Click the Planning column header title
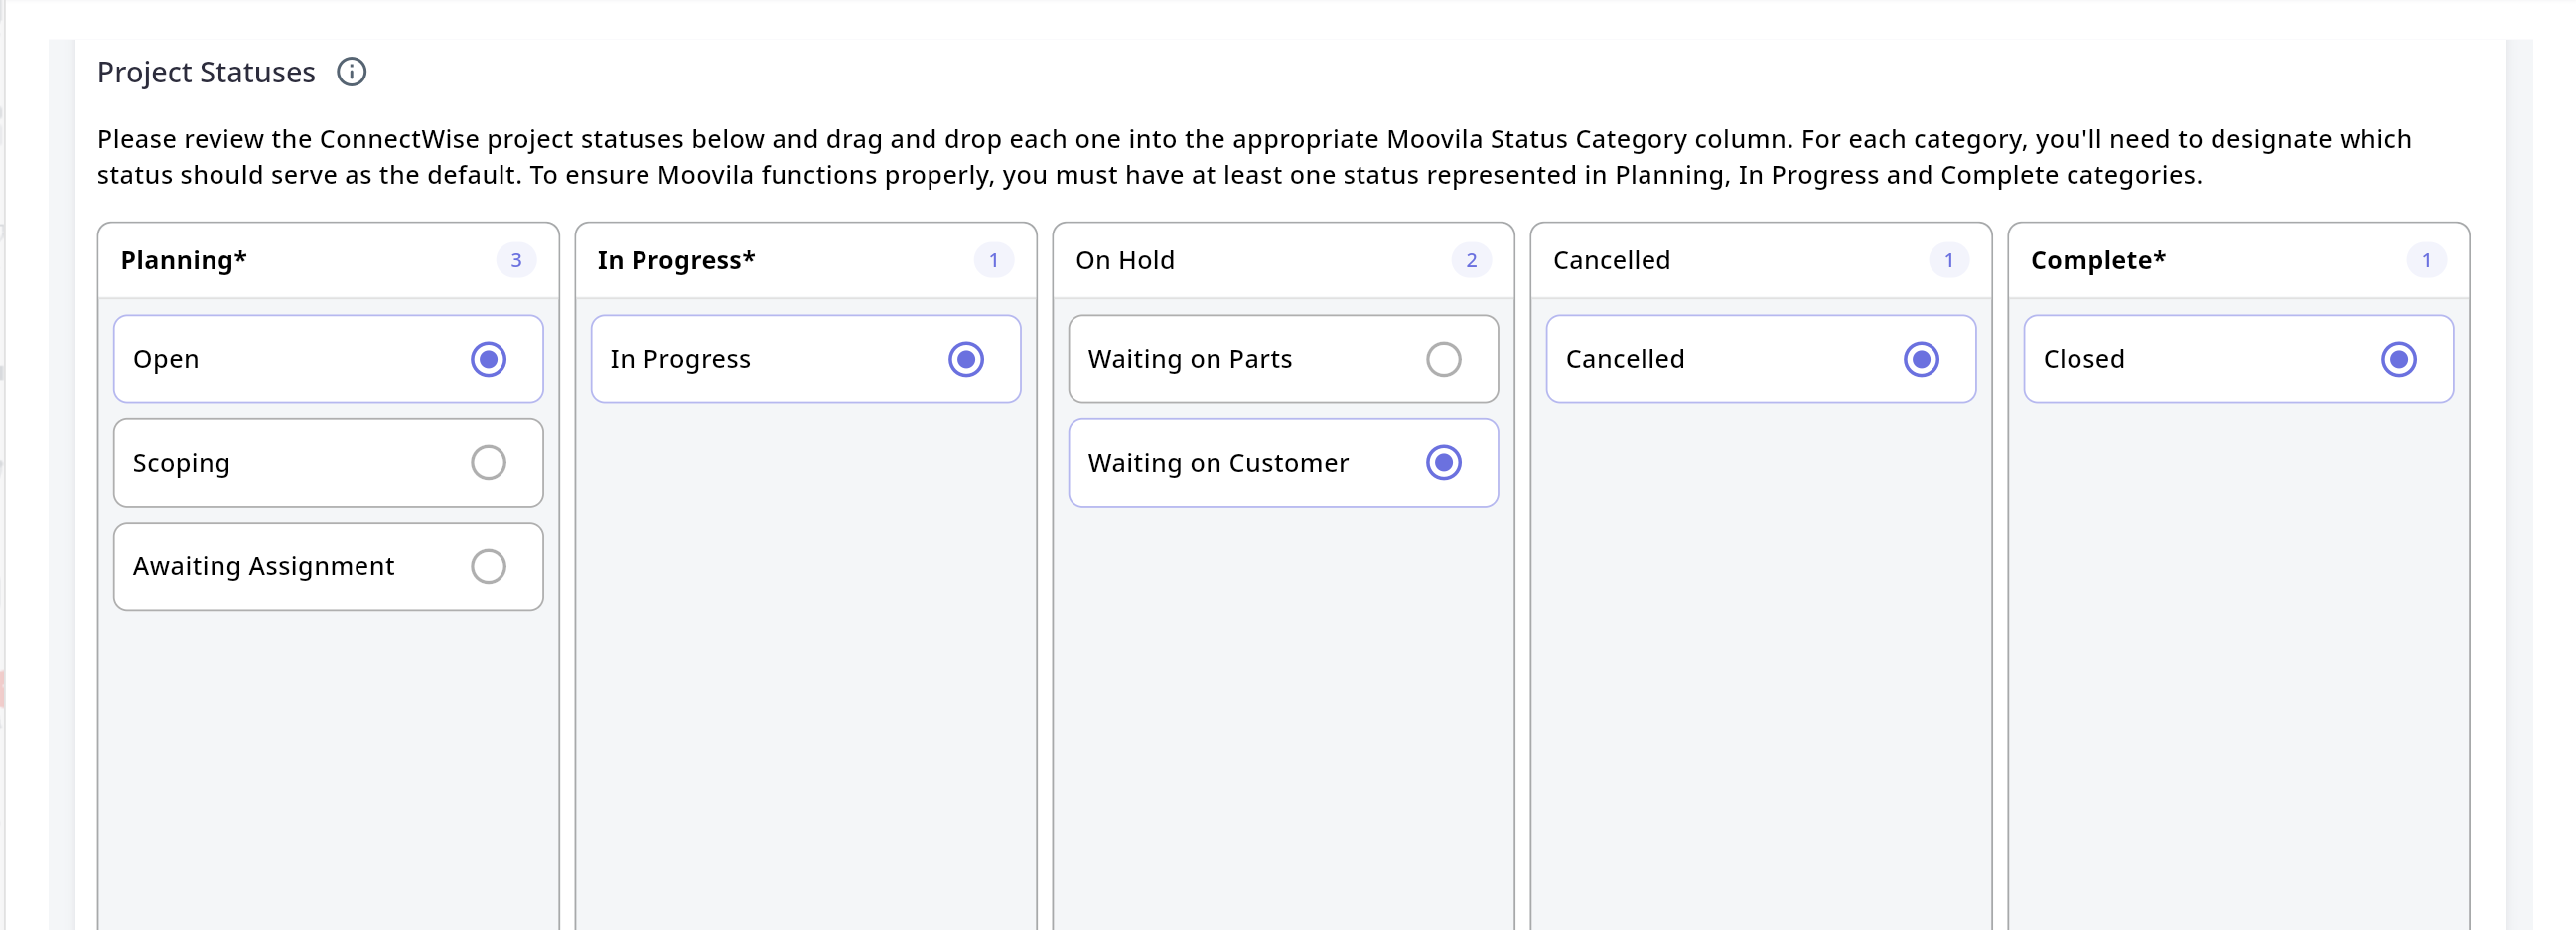Screen dimensions: 2576x930 coord(183,261)
